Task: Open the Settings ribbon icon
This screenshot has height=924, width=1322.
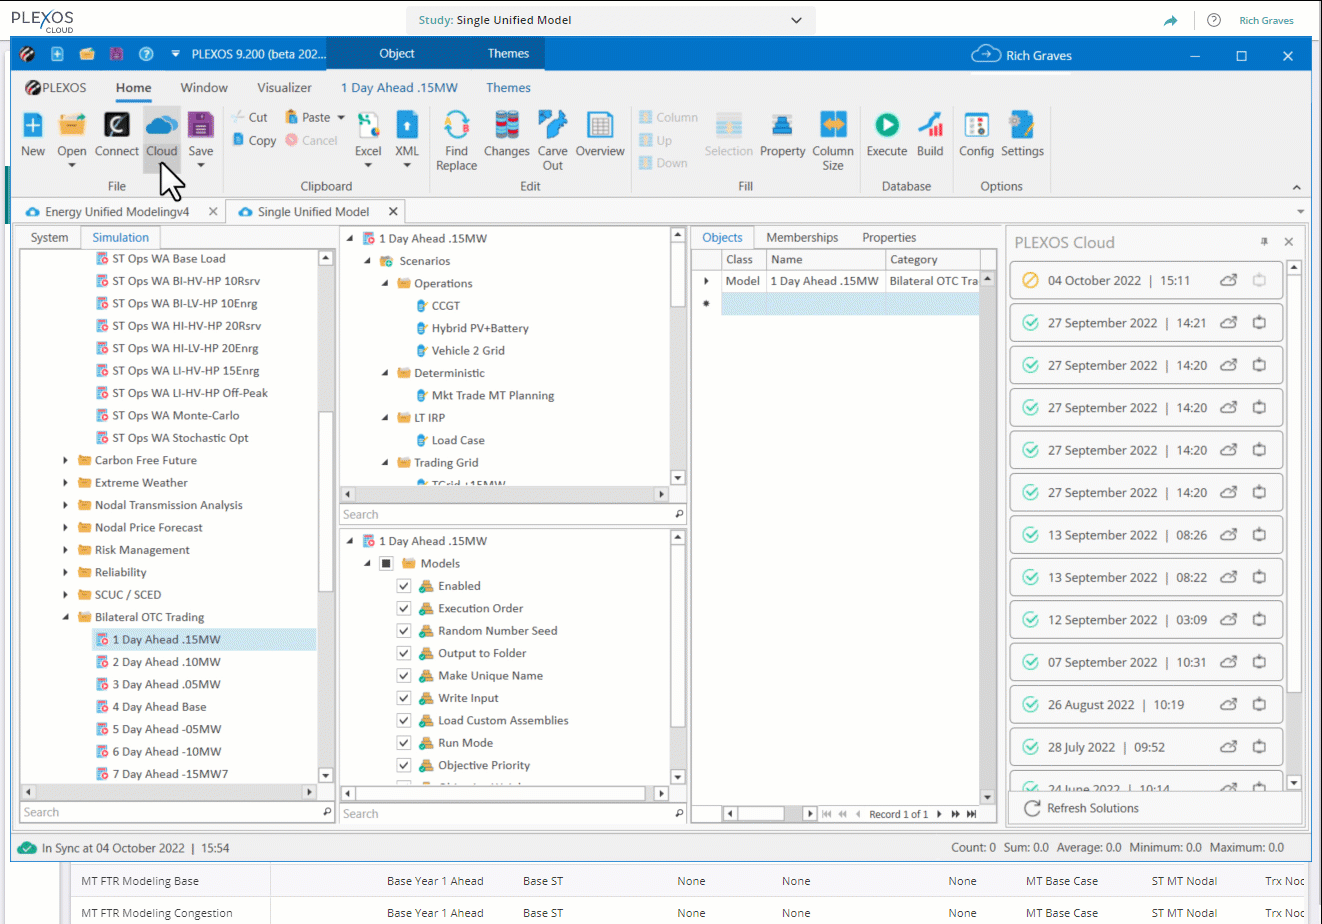Action: [x=1021, y=125]
